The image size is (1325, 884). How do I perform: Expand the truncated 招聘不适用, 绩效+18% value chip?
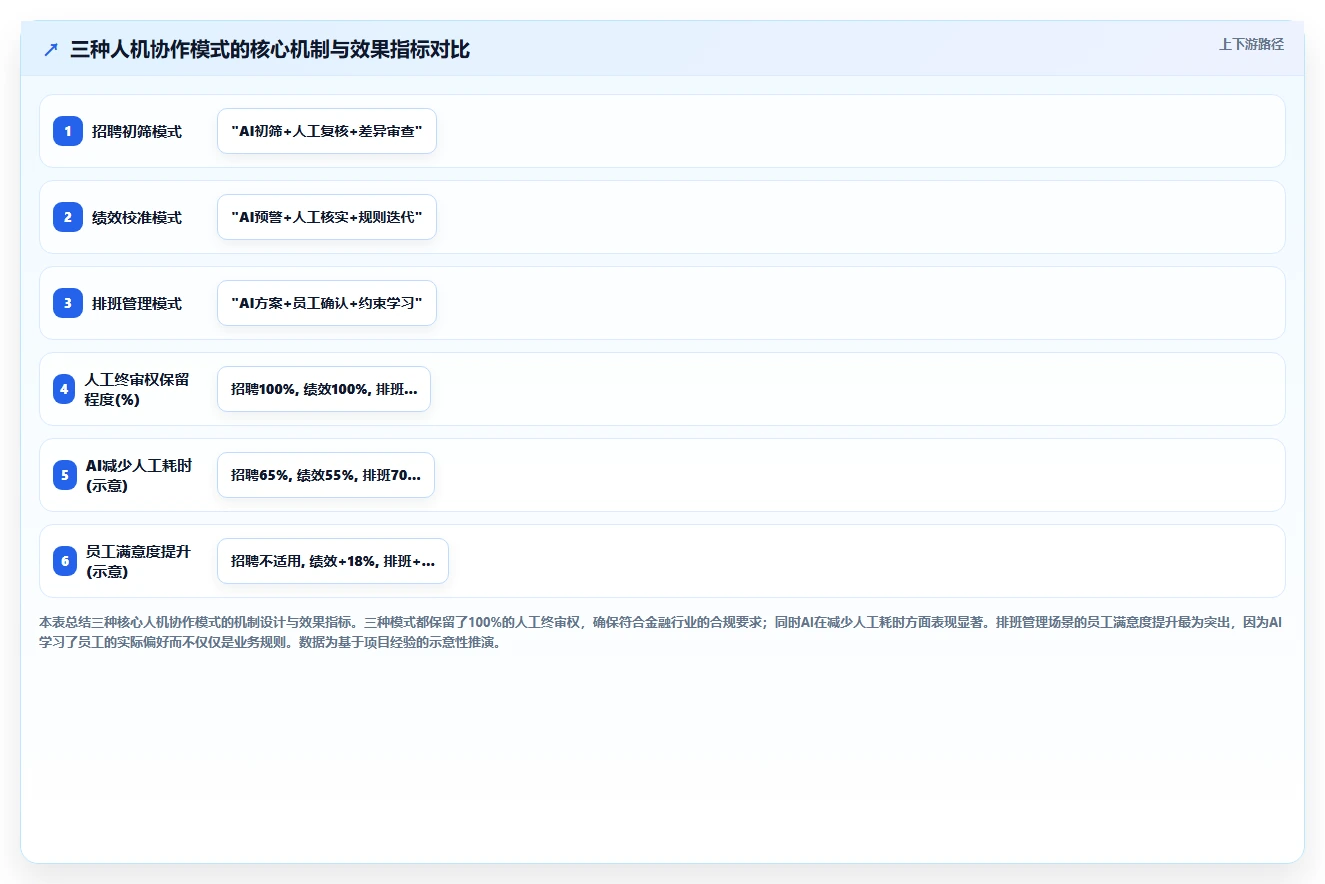coord(333,561)
